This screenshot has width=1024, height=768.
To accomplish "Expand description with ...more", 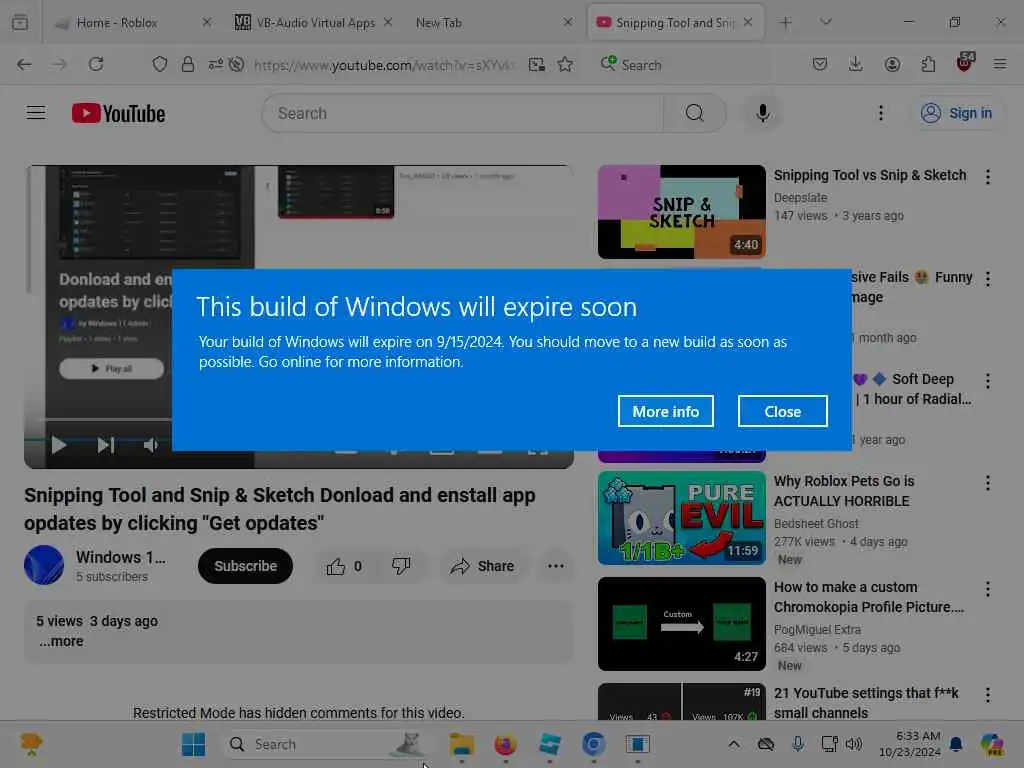I will point(61,641).
